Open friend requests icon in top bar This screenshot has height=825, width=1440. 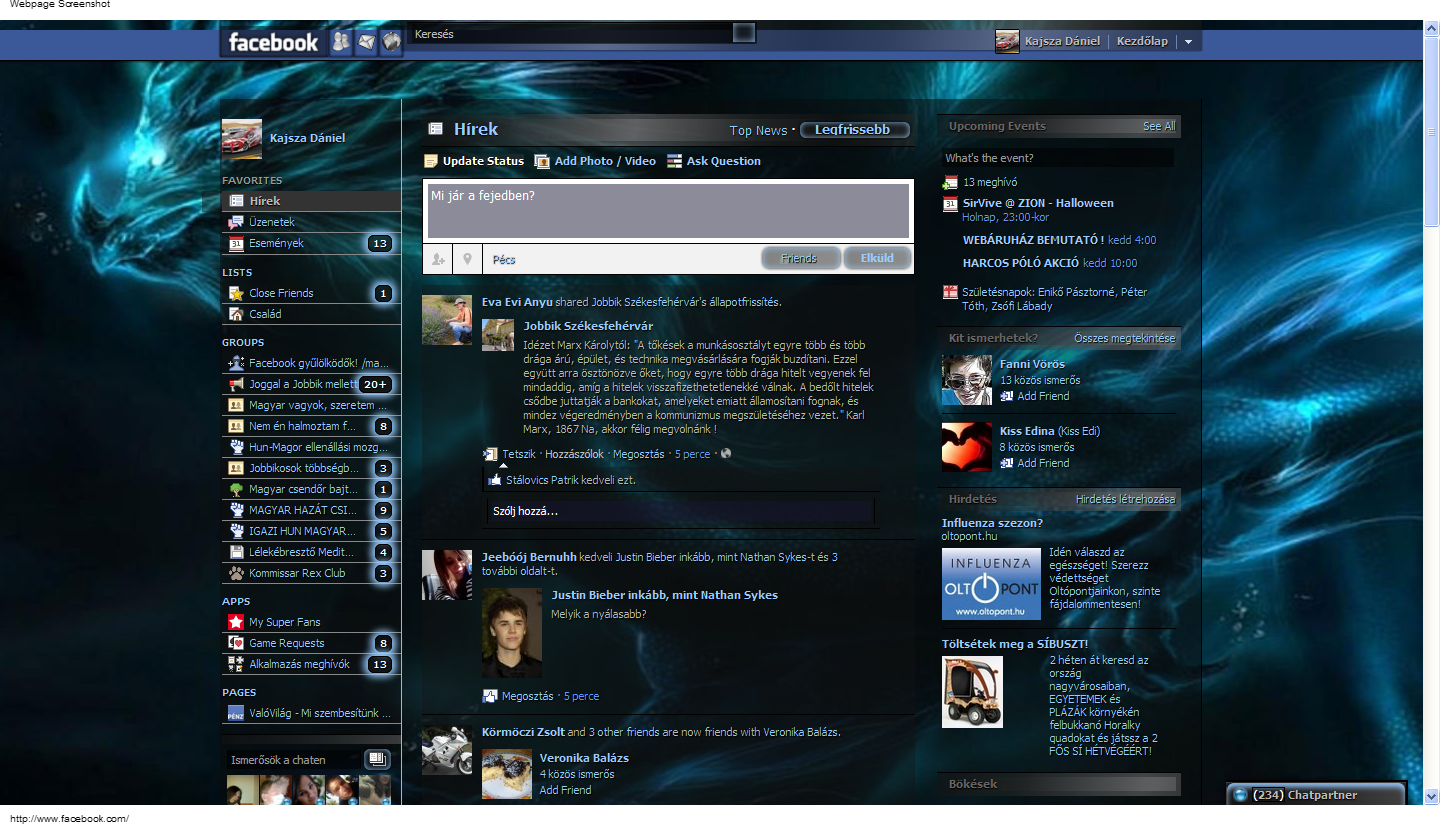point(342,42)
